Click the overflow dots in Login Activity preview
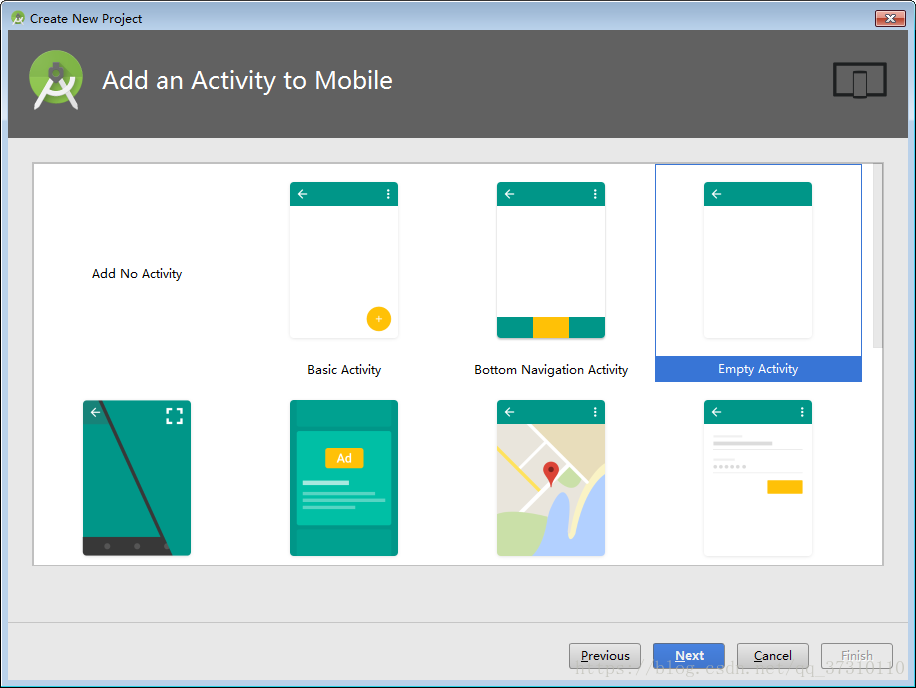 (802, 412)
